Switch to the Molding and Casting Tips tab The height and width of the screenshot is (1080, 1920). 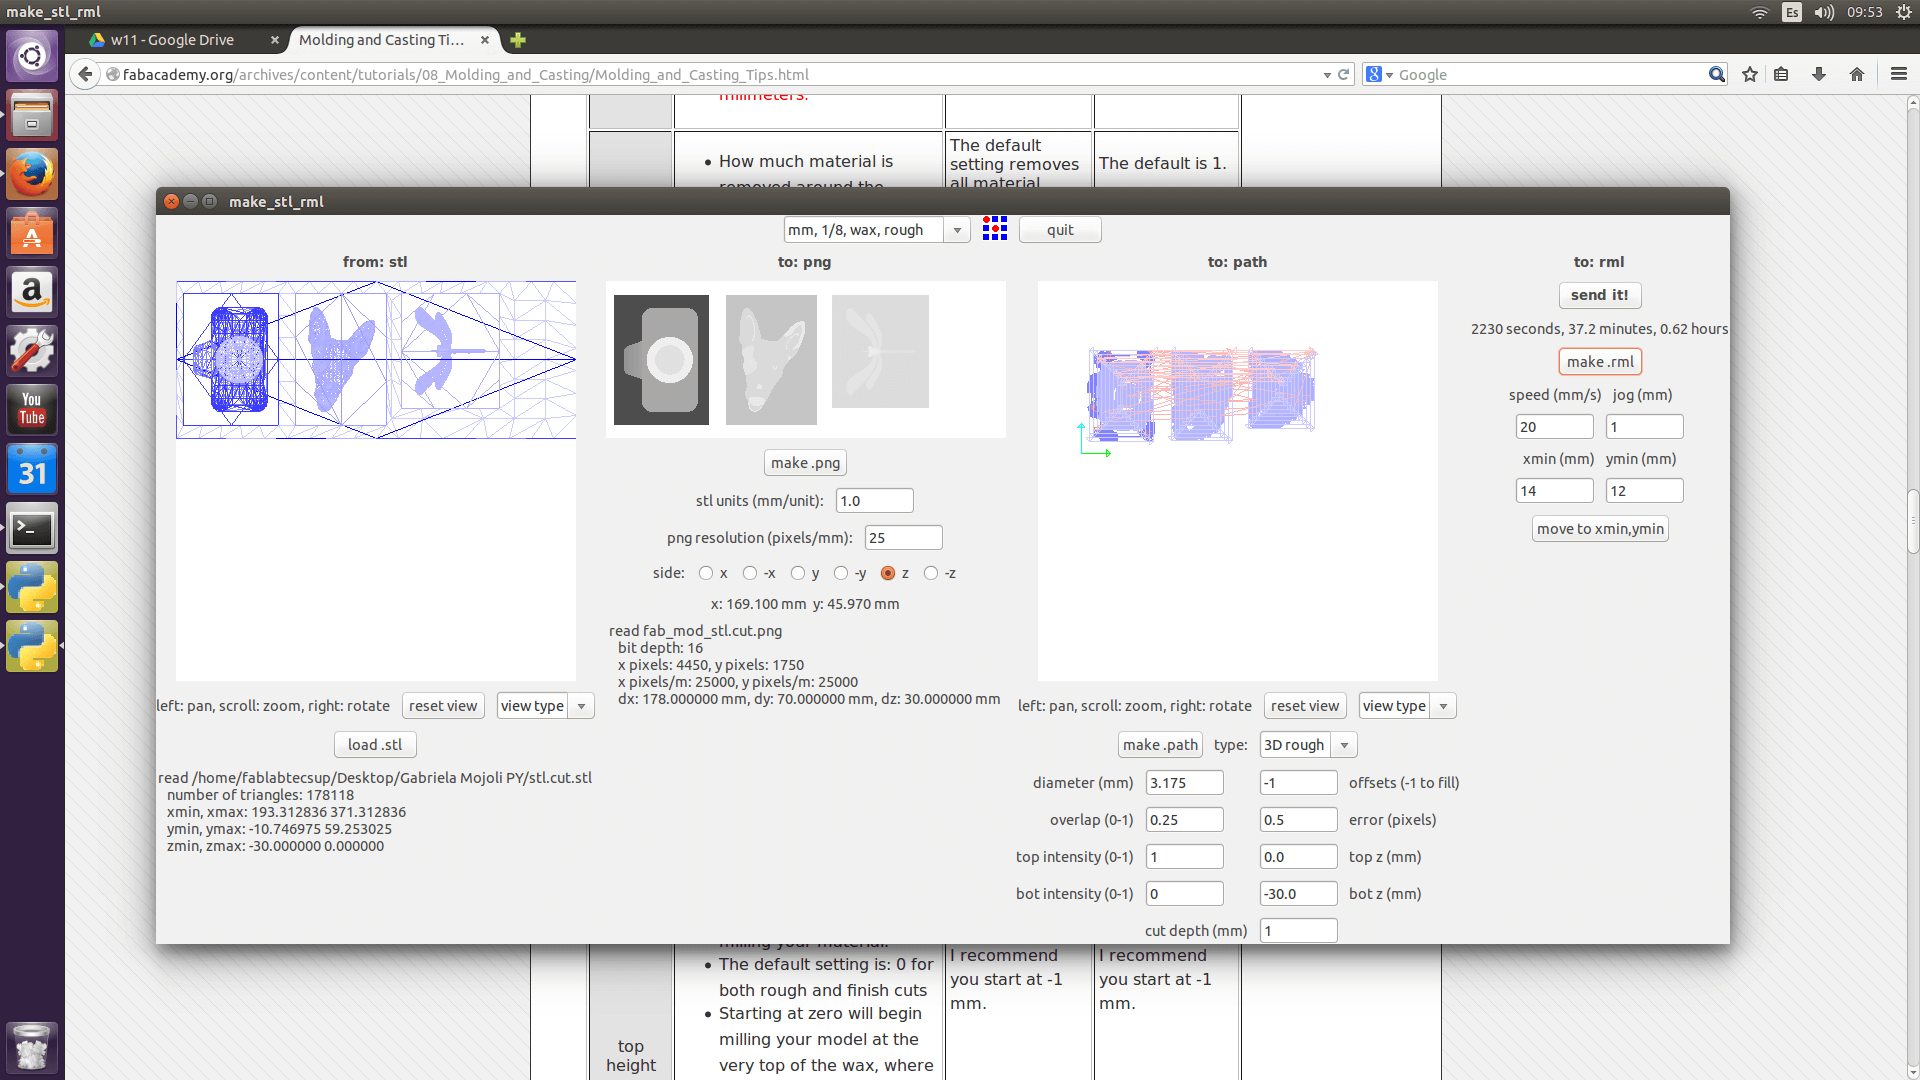click(x=381, y=40)
